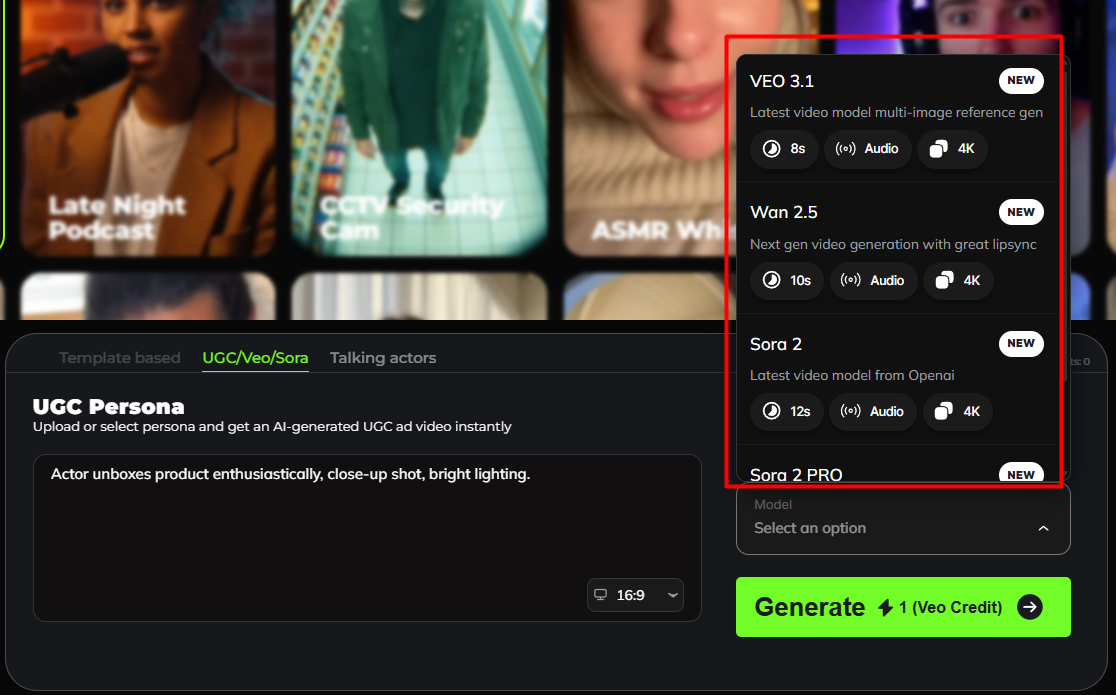The height and width of the screenshot is (695, 1116).
Task: Collapse the Model select dropdown
Action: click(903, 519)
